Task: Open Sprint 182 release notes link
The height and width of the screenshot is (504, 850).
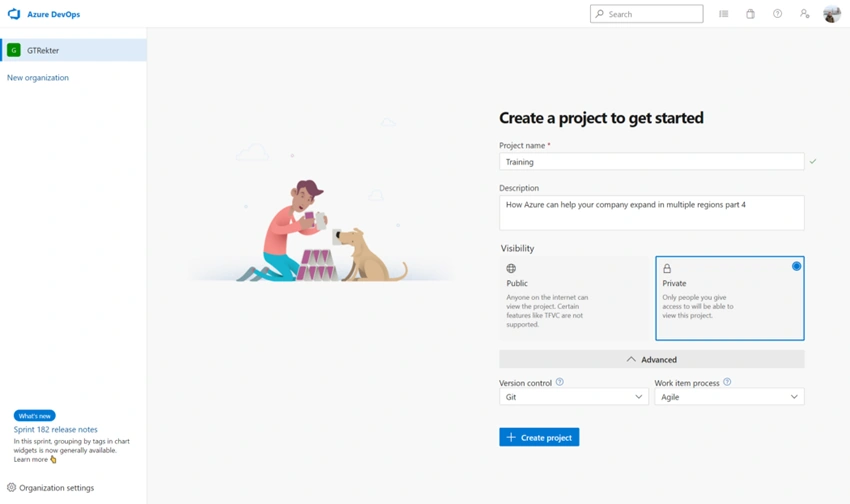Action: click(x=55, y=429)
